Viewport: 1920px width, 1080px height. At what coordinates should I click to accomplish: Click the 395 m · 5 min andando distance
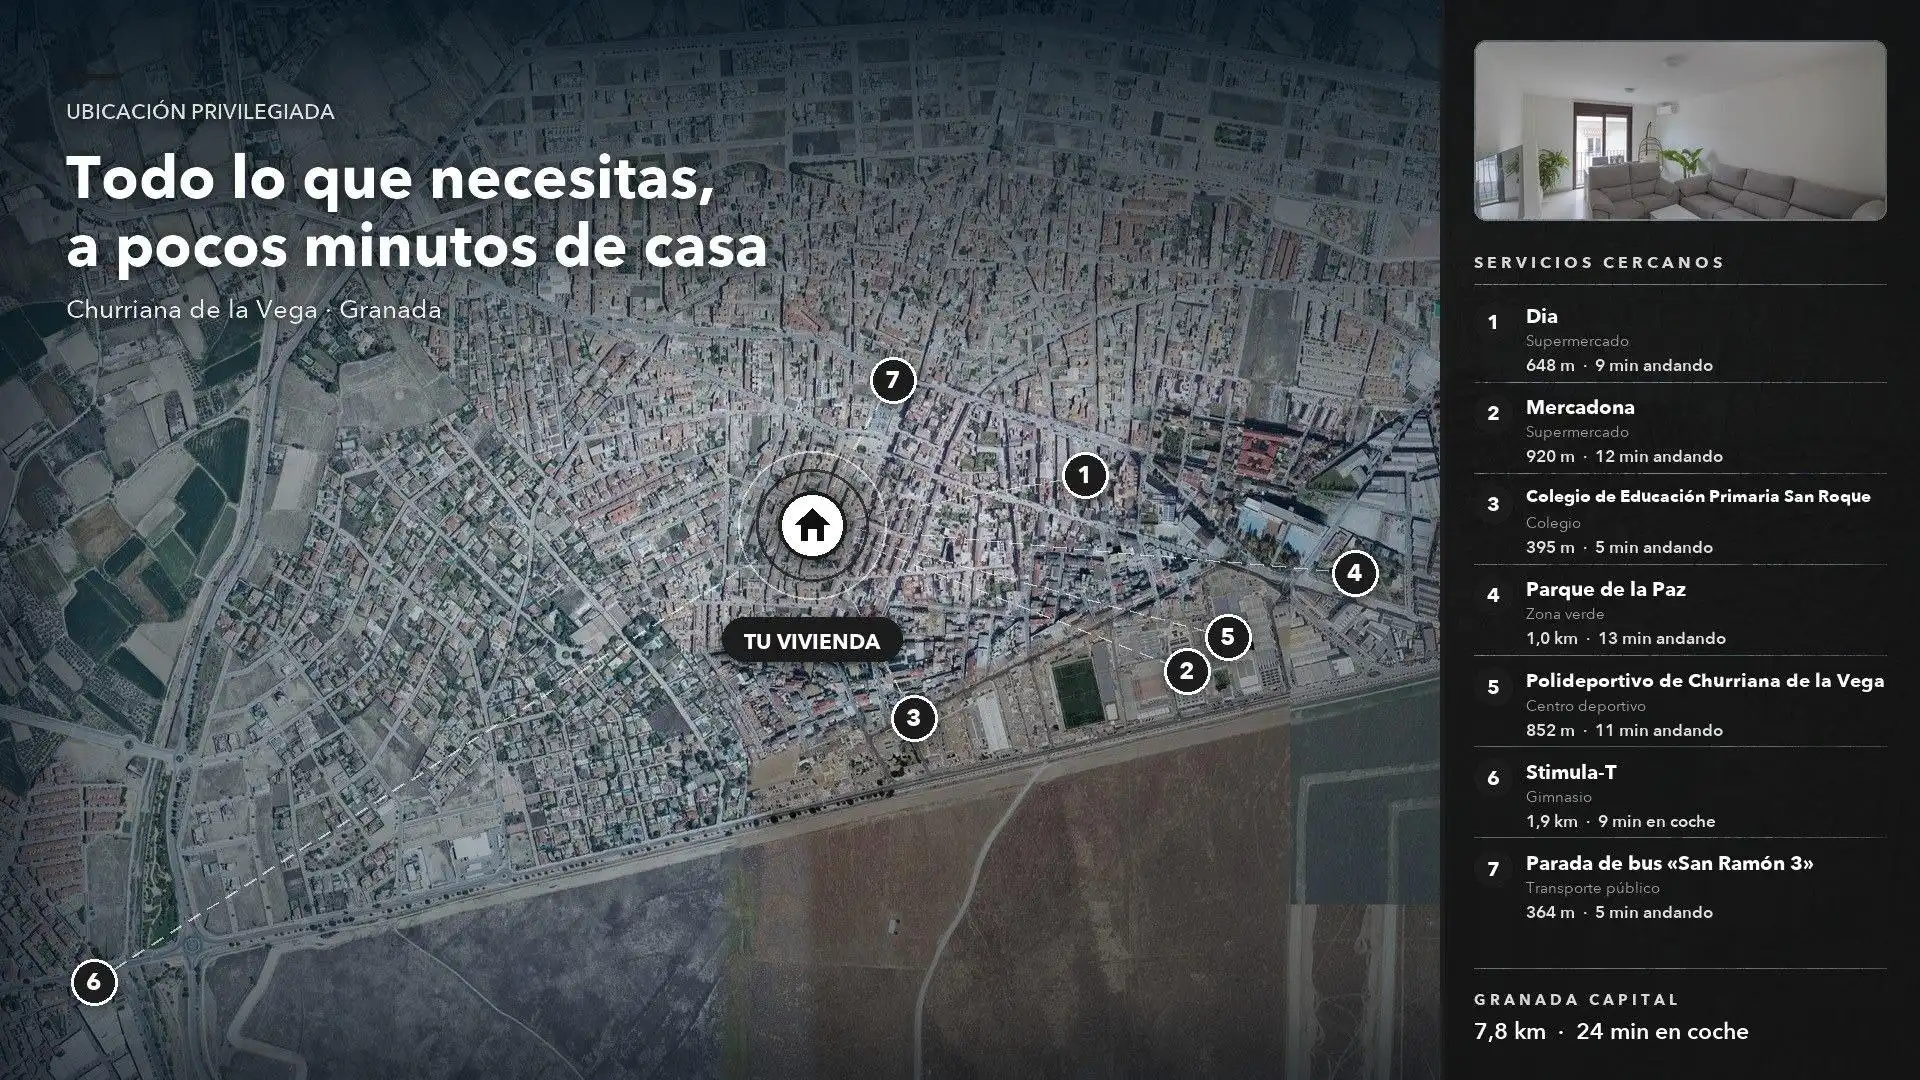click(x=1619, y=547)
